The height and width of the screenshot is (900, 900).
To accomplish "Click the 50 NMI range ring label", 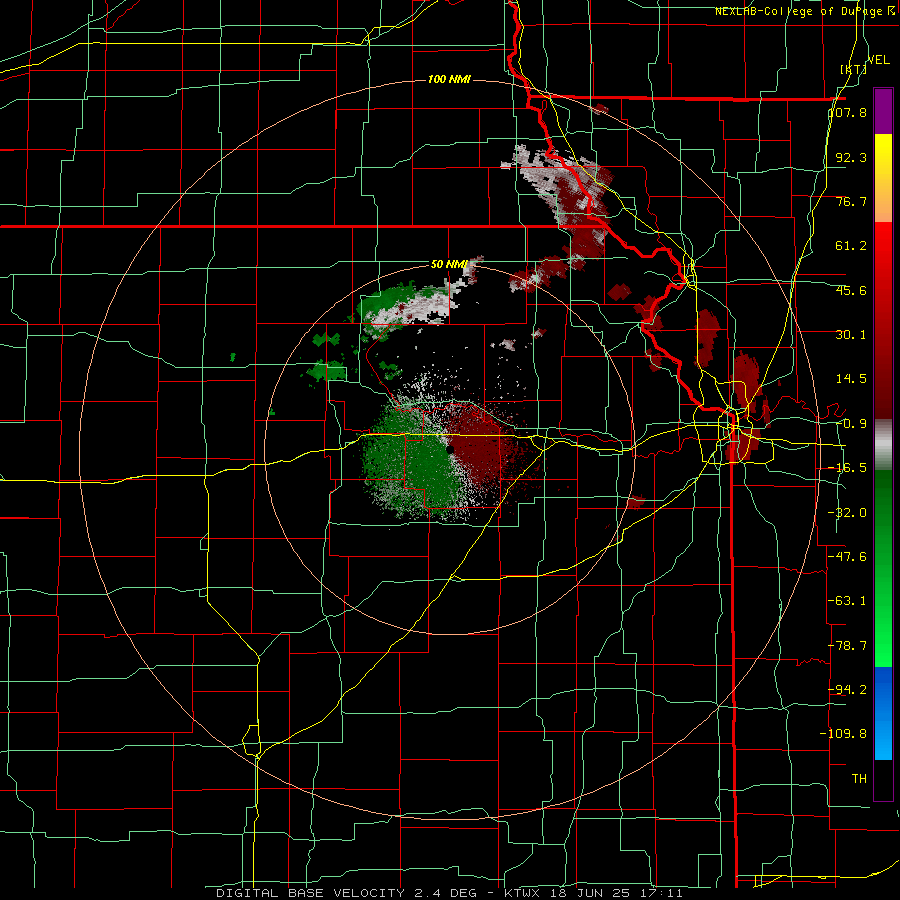I will pyautogui.click(x=449, y=264).
